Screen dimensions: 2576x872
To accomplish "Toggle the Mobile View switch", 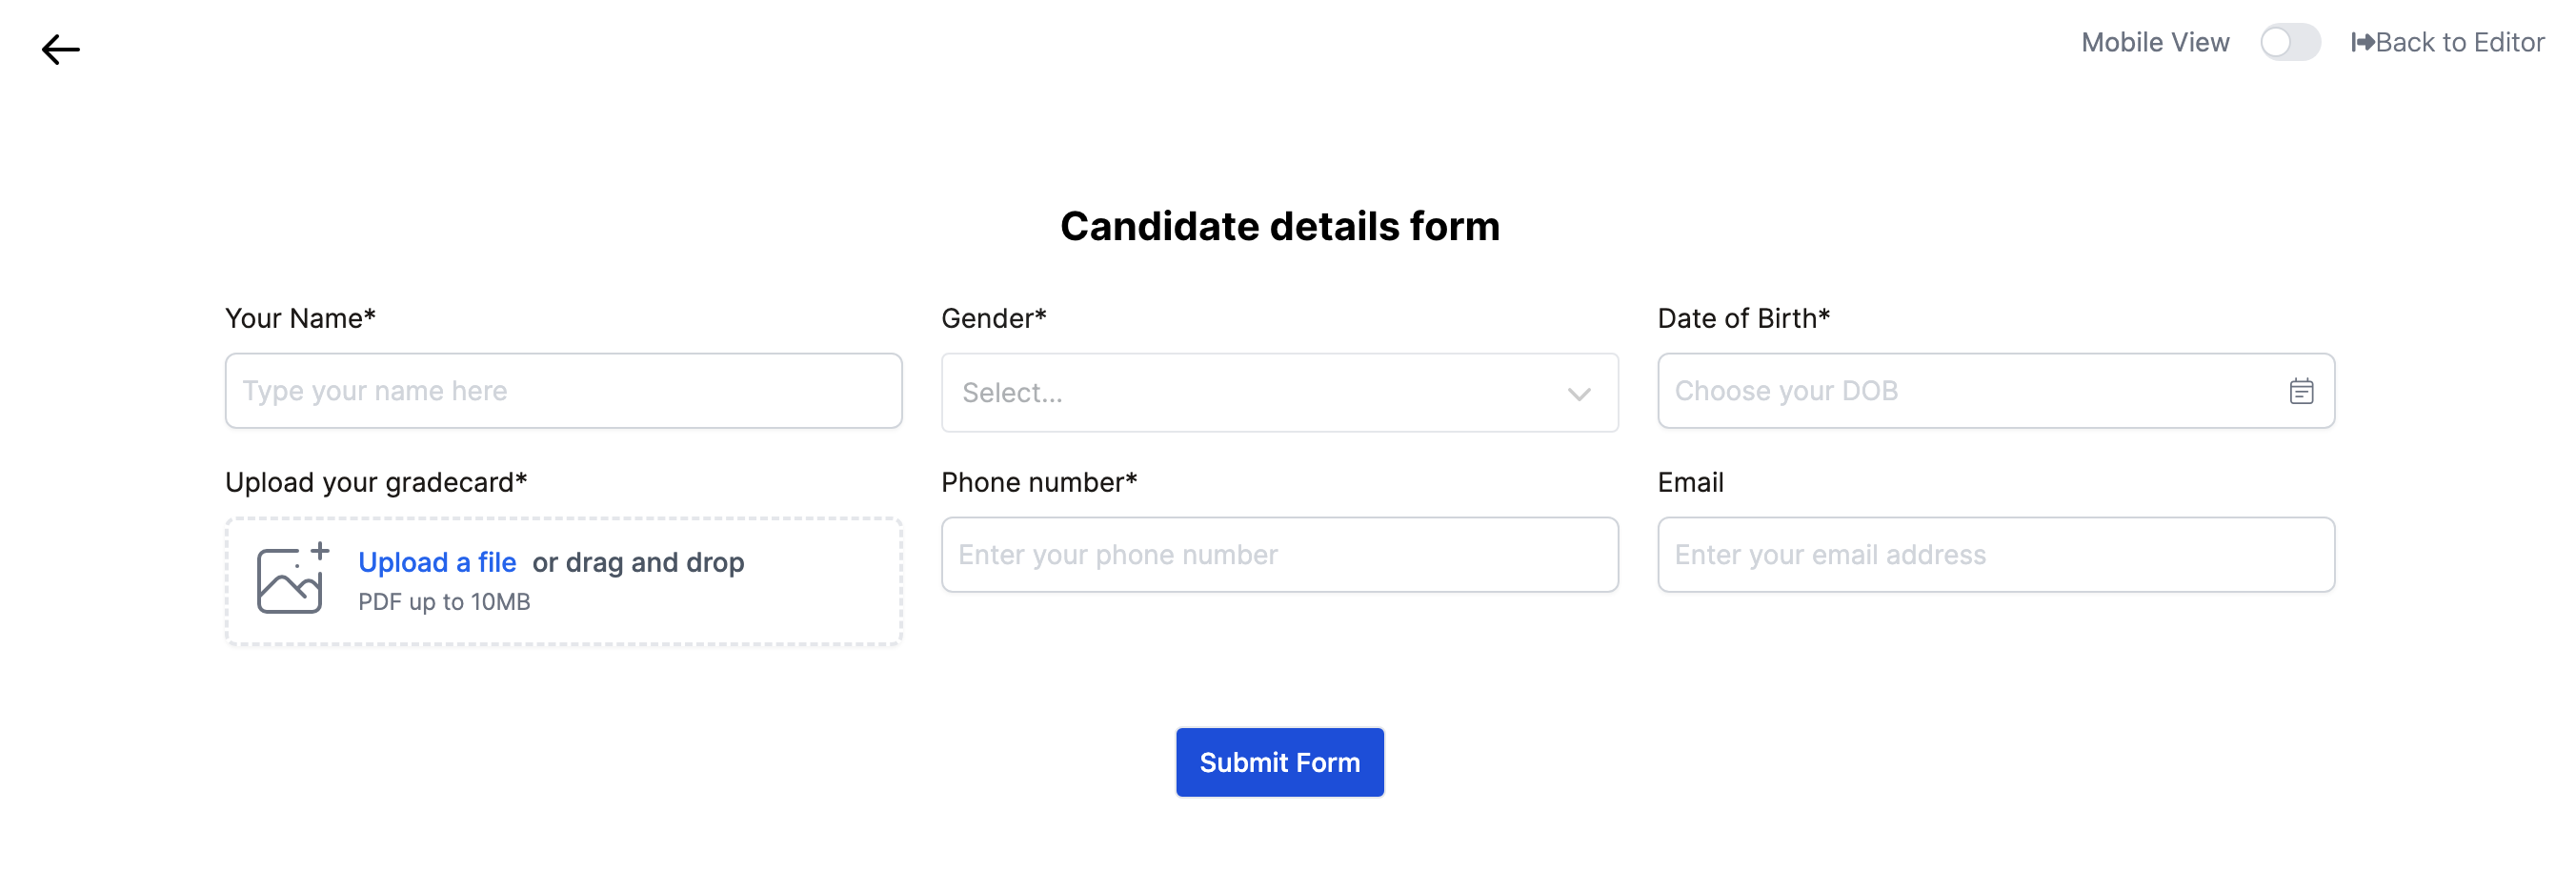I will tap(2289, 42).
